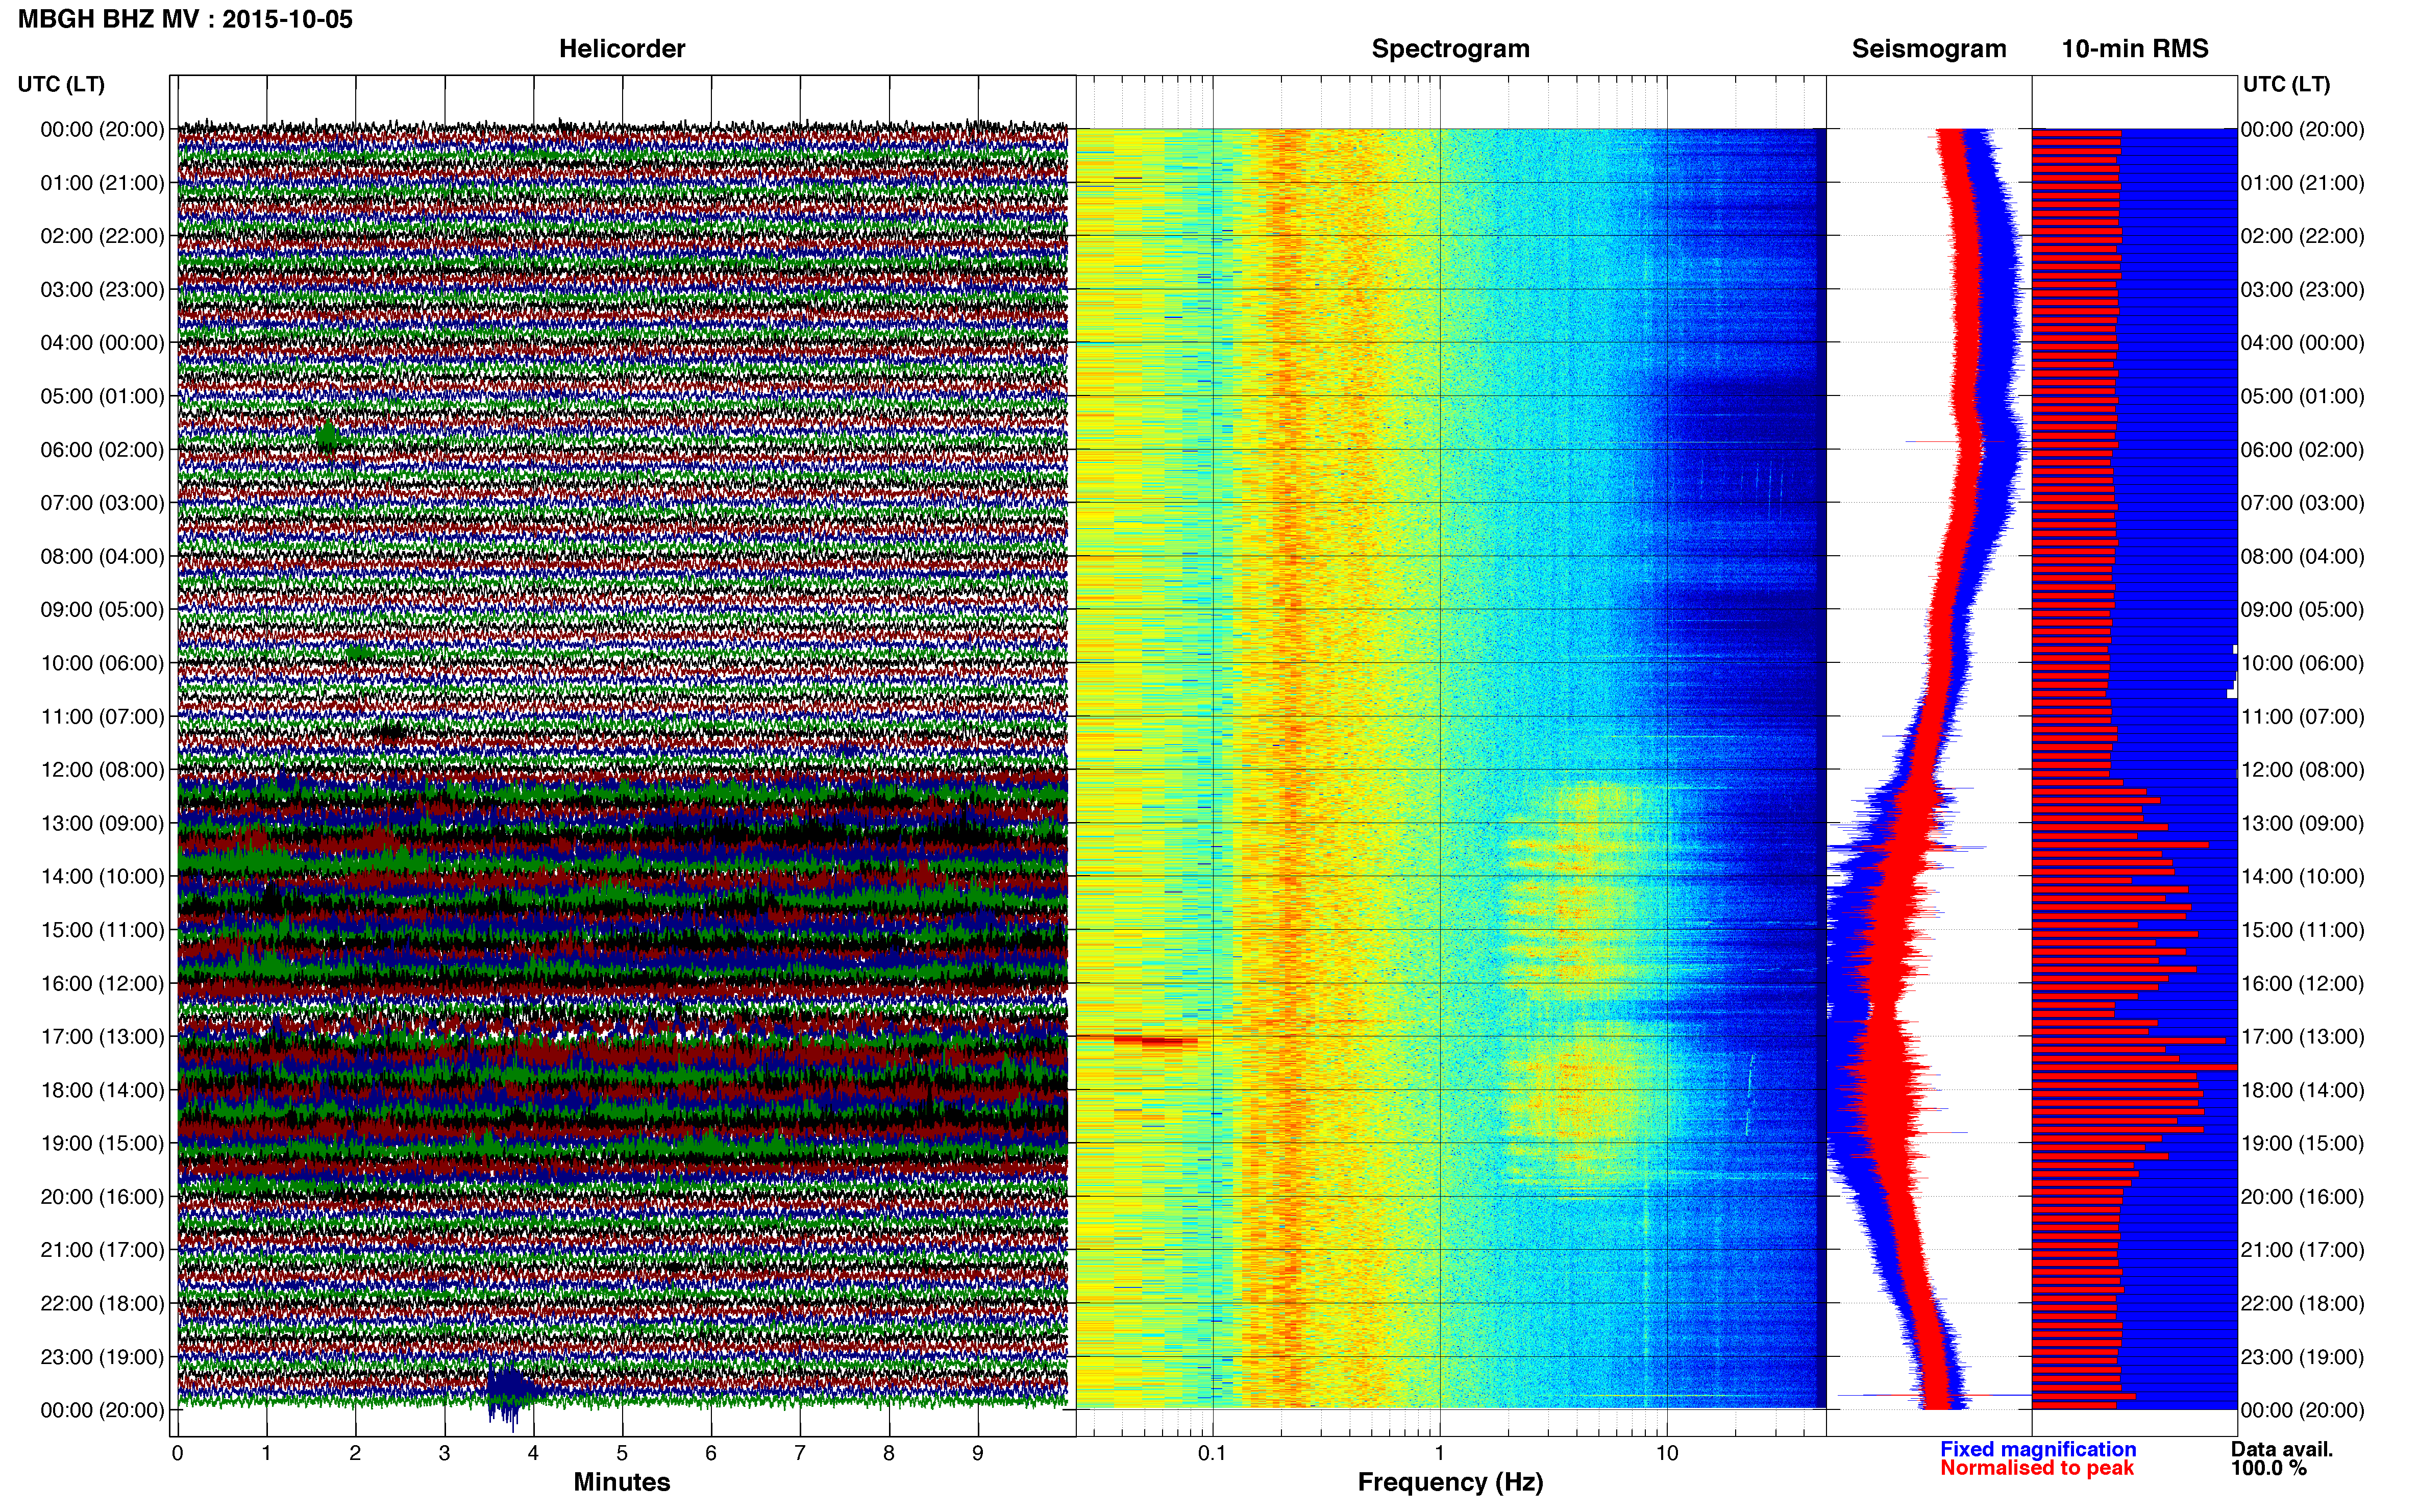Click left time label 08:00 (04:00)
This screenshot has width=2419, height=1512.
point(102,556)
